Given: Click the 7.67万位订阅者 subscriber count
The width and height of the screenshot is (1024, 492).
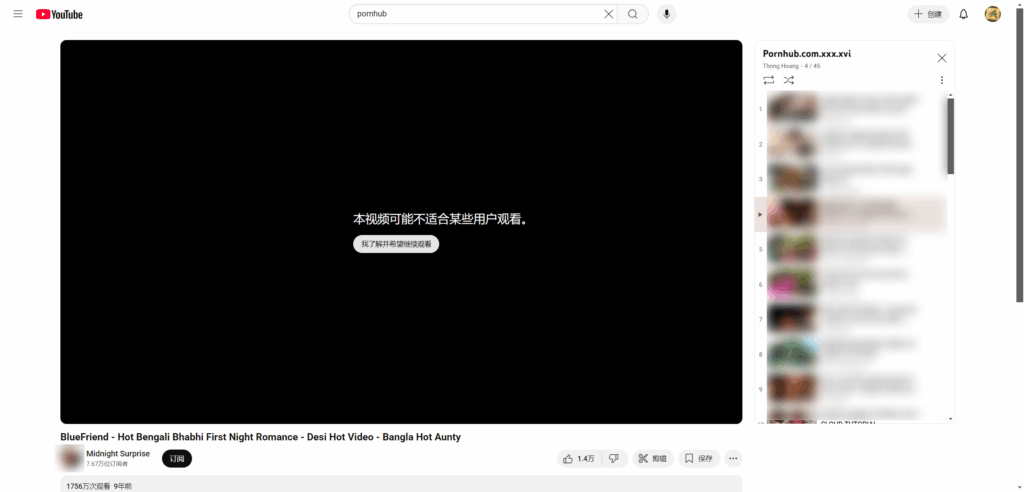Looking at the screenshot, I should (107, 464).
